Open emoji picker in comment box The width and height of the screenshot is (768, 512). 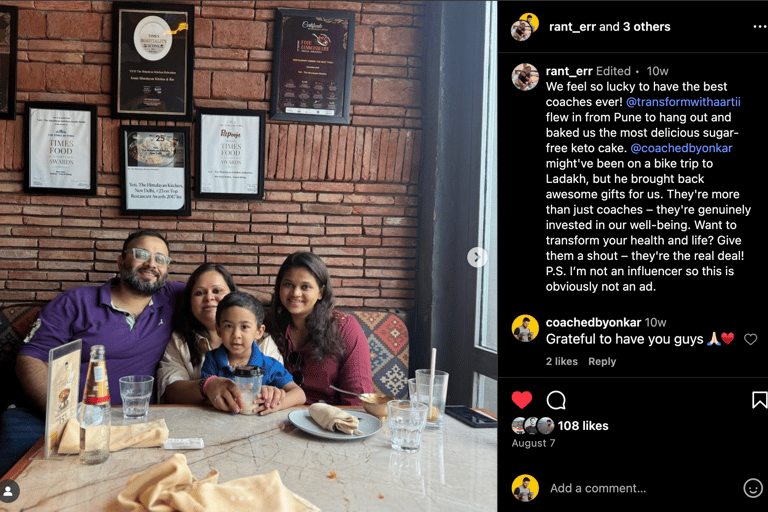[x=752, y=488]
